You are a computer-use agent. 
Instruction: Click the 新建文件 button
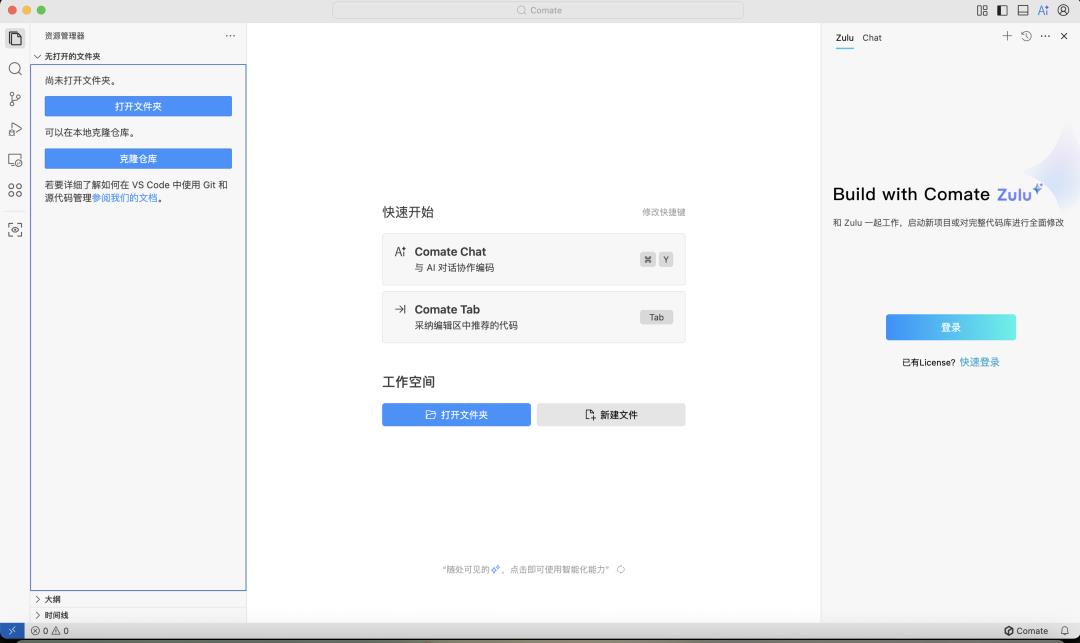tap(611, 414)
